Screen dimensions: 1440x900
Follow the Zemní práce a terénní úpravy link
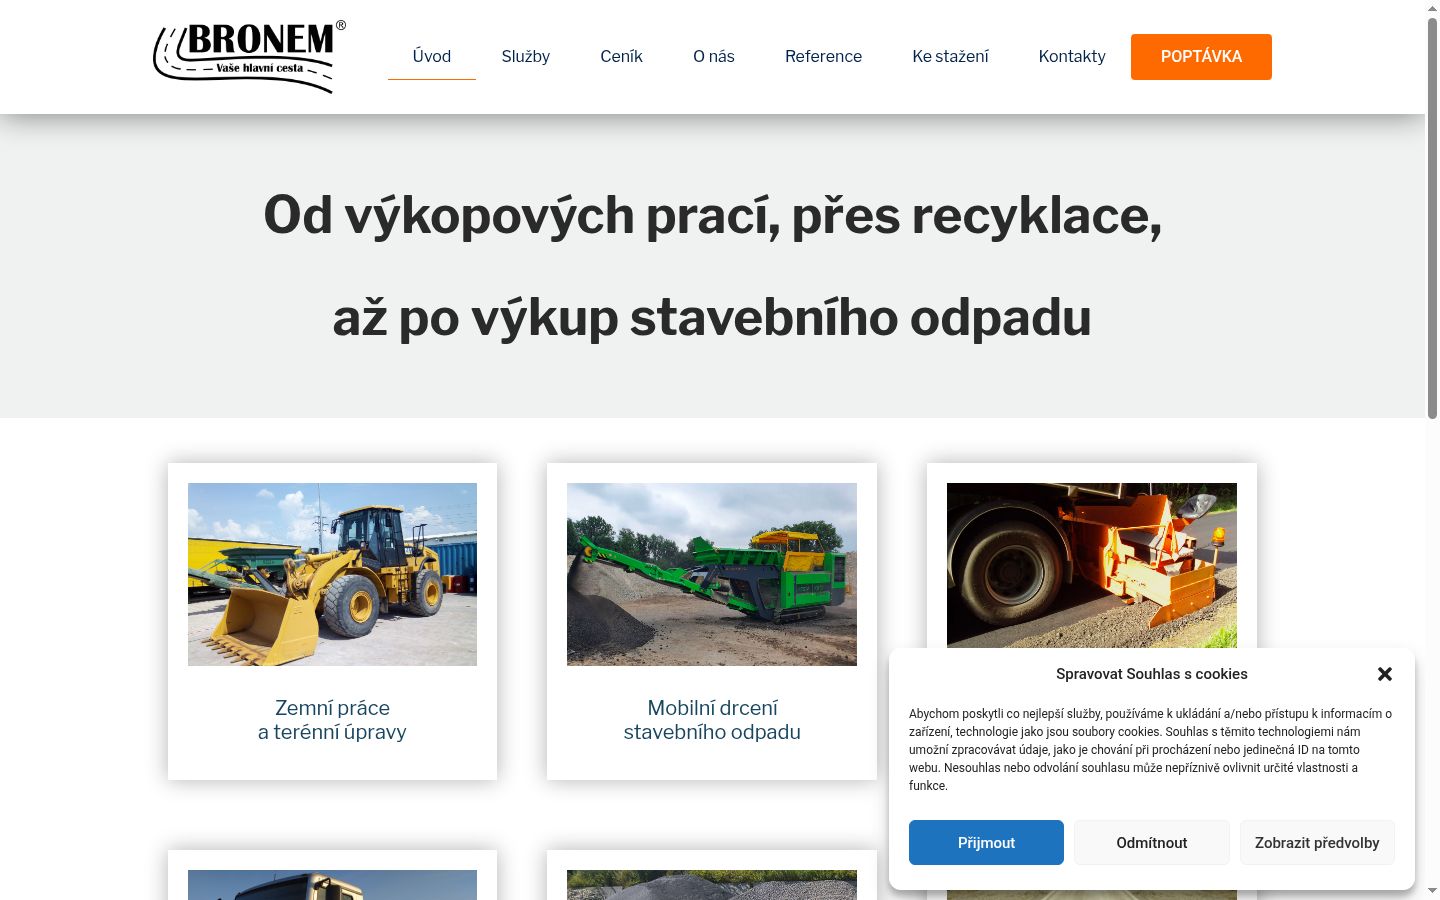[332, 720]
